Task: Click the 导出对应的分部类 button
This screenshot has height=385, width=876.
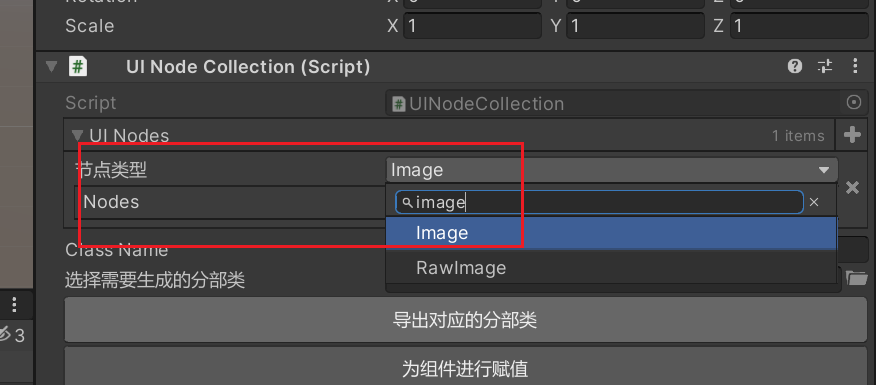Action: 465,320
